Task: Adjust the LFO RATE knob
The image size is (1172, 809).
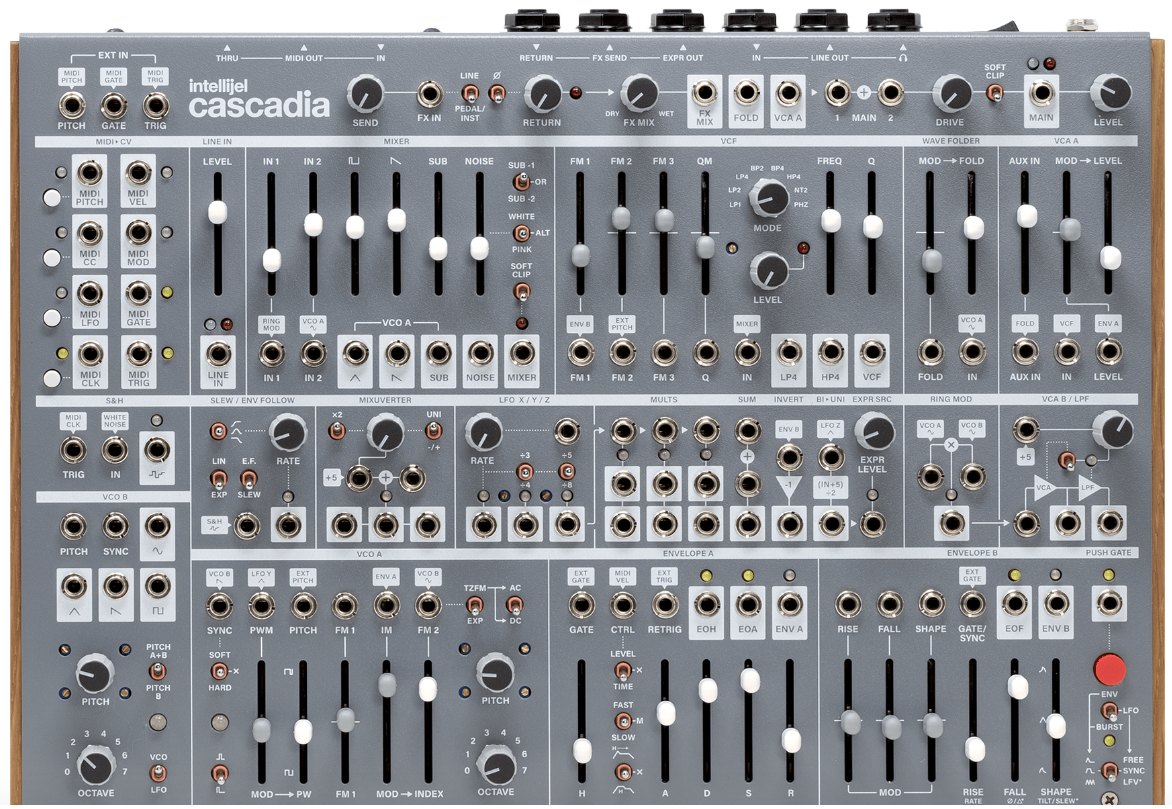Action: tap(484, 433)
